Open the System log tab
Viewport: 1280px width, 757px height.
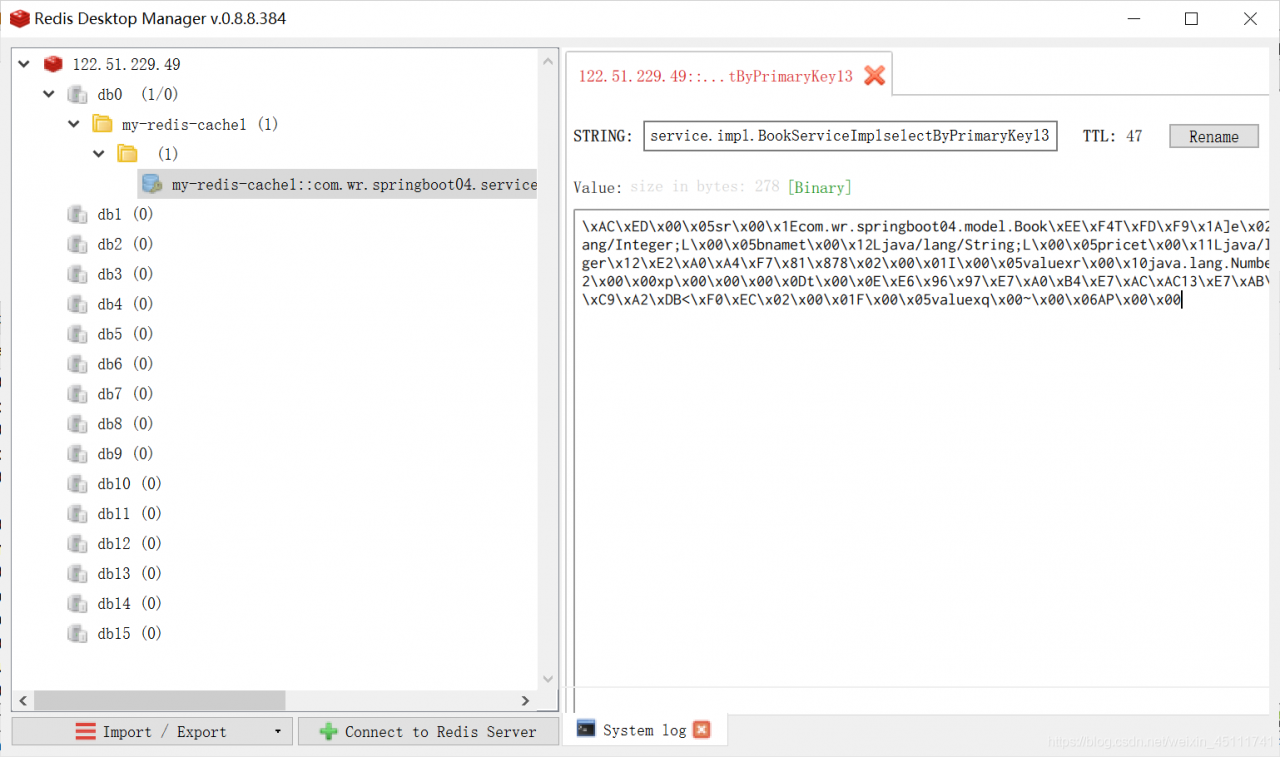[x=644, y=730]
